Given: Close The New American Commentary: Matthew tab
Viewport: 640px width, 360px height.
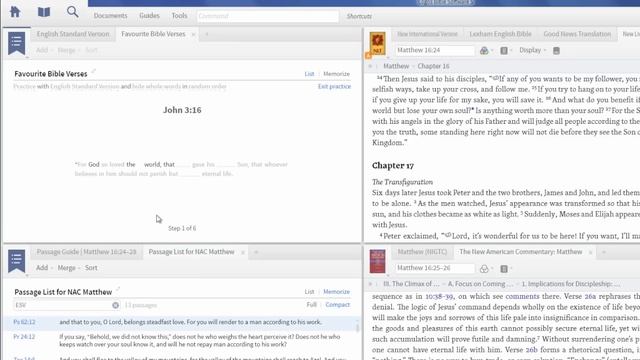Looking at the screenshot, I should click(x=590, y=252).
